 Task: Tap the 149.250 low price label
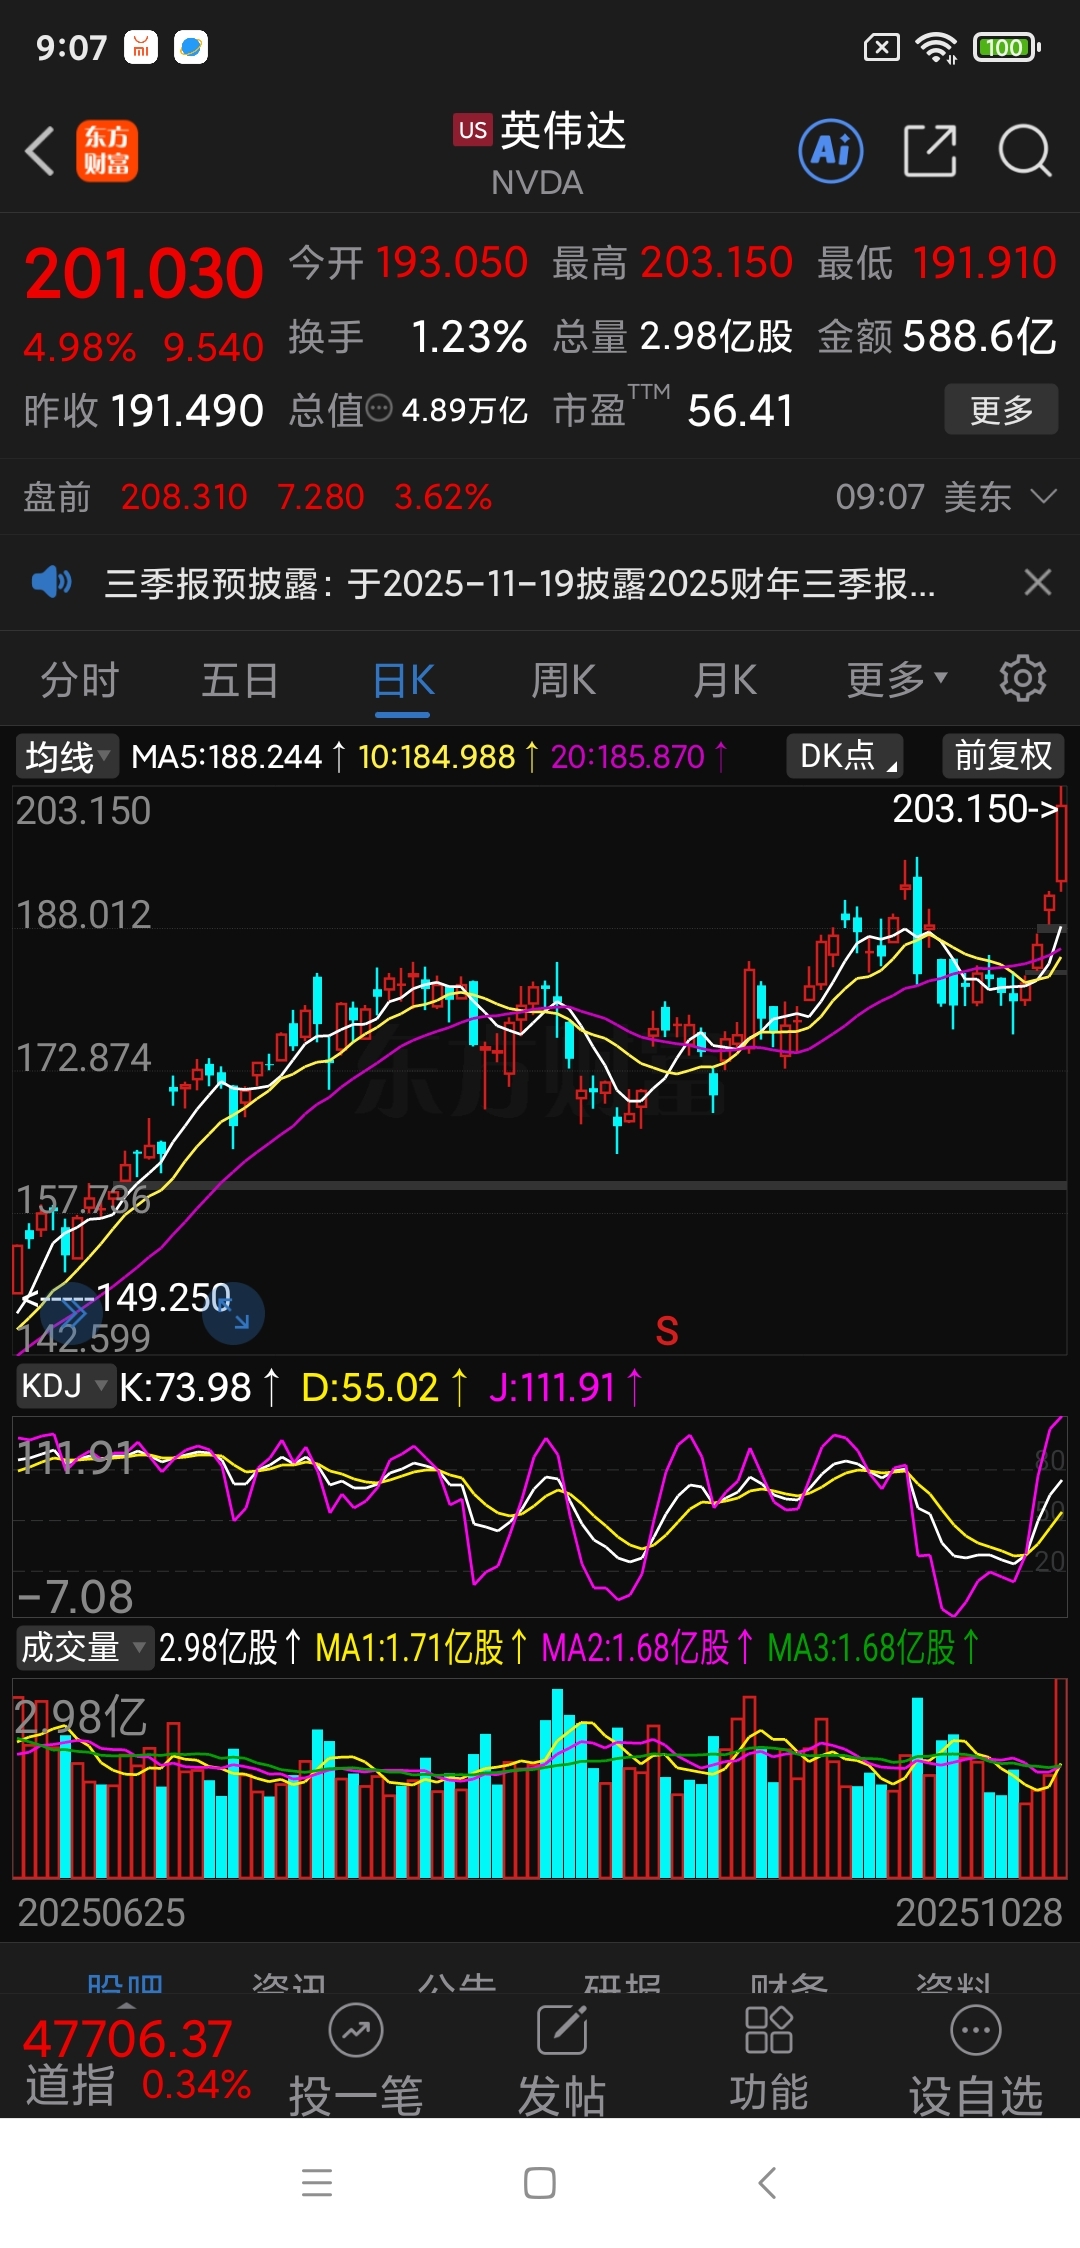(x=163, y=1298)
